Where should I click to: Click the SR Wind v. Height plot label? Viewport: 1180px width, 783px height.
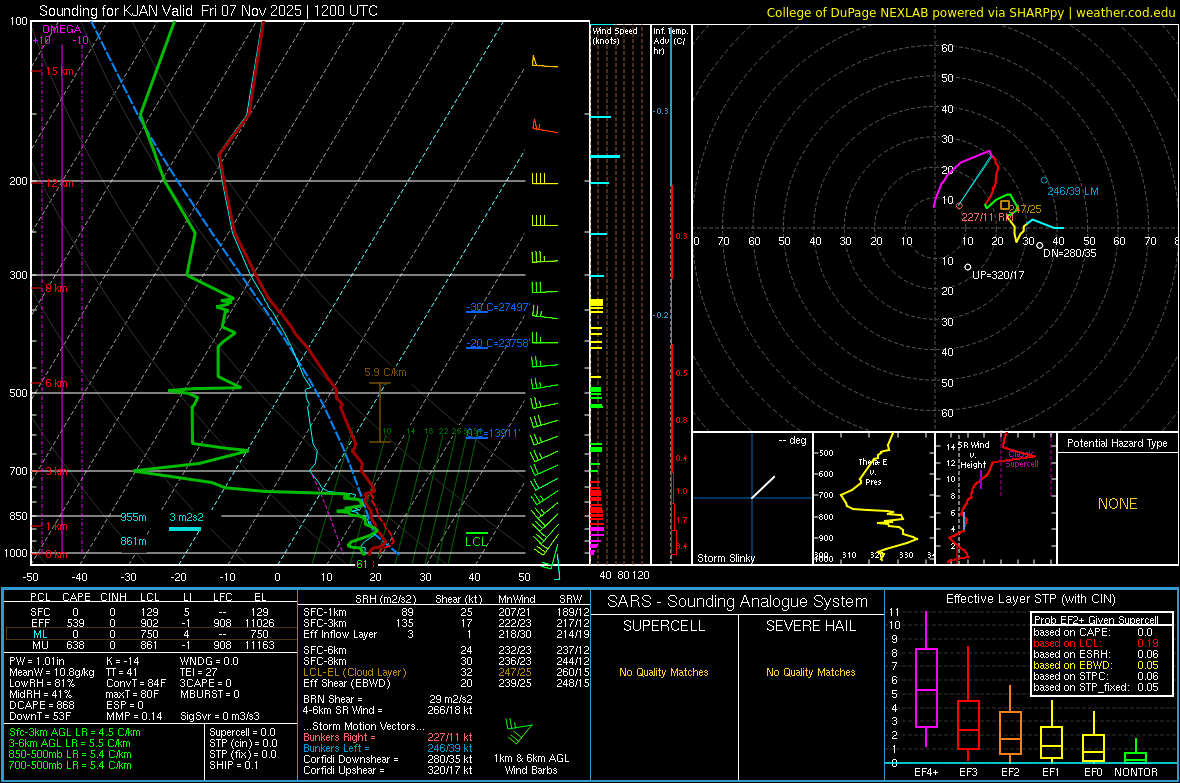pyautogui.click(x=973, y=455)
